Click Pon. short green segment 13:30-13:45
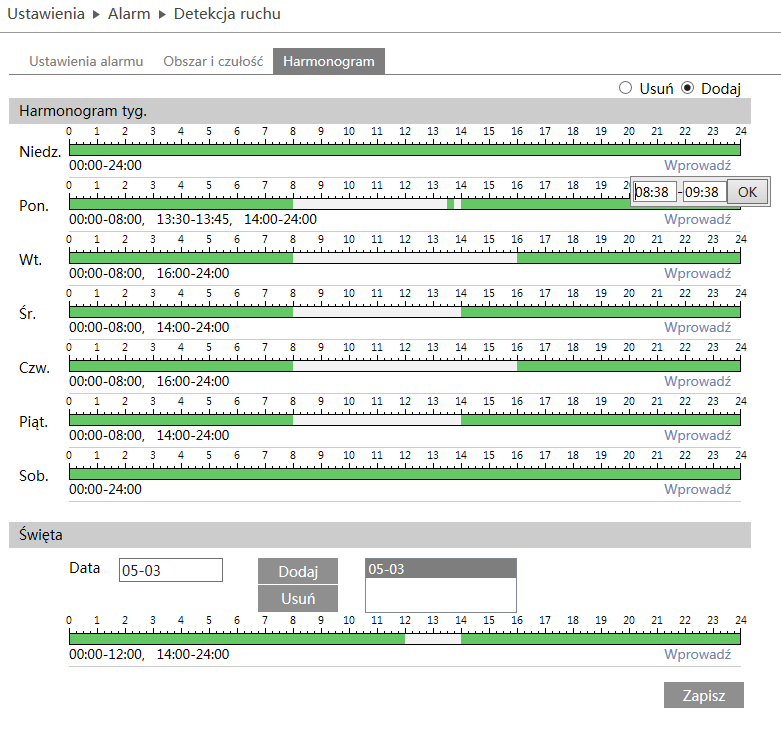The height and width of the screenshot is (733, 781). click(x=450, y=204)
